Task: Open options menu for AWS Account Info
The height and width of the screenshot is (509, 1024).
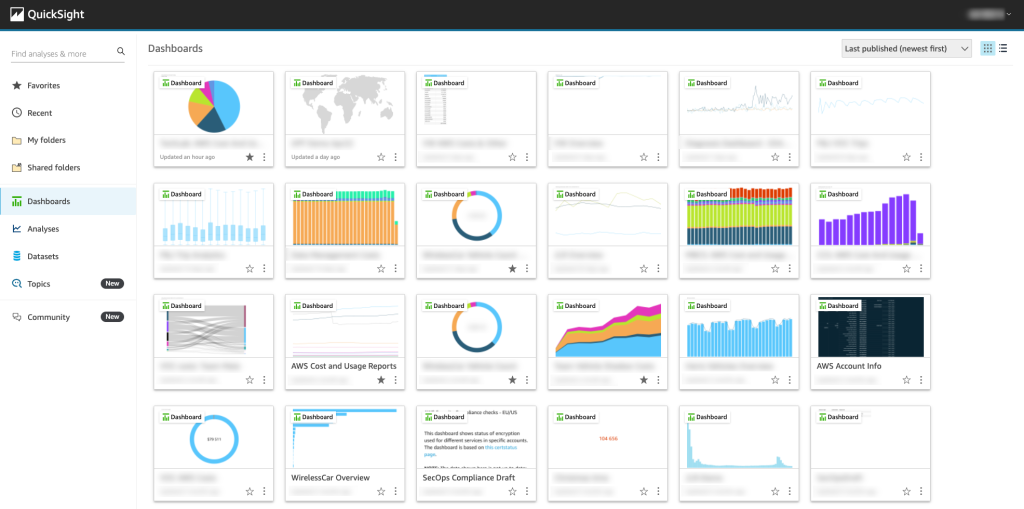Action: coord(921,380)
